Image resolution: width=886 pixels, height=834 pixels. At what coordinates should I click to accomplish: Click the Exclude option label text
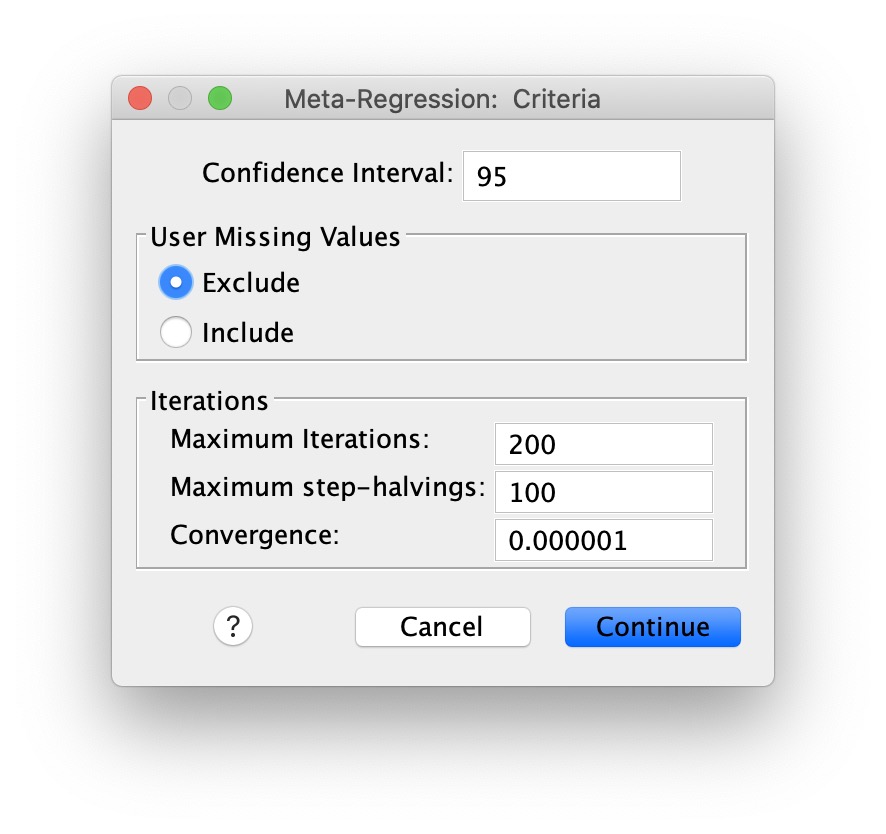pyautogui.click(x=251, y=283)
